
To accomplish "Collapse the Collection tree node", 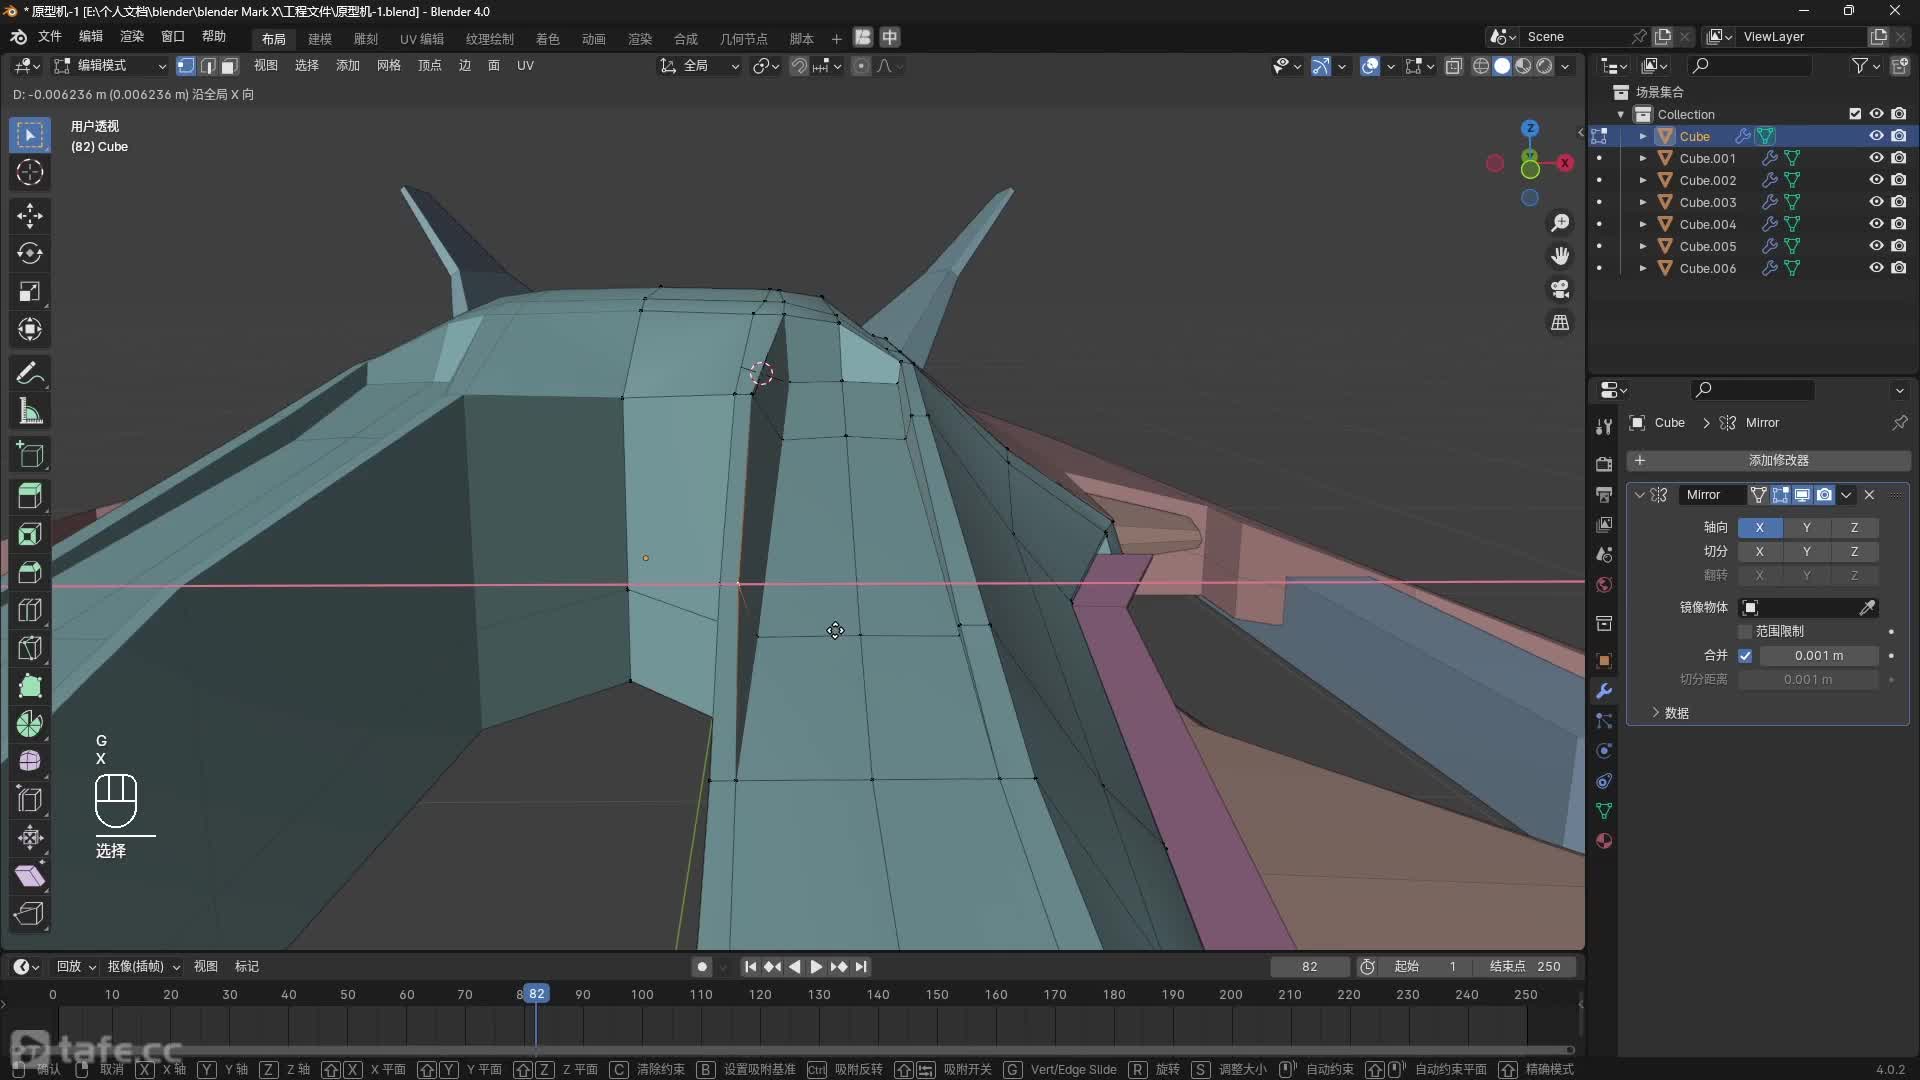I will 1621,114.
